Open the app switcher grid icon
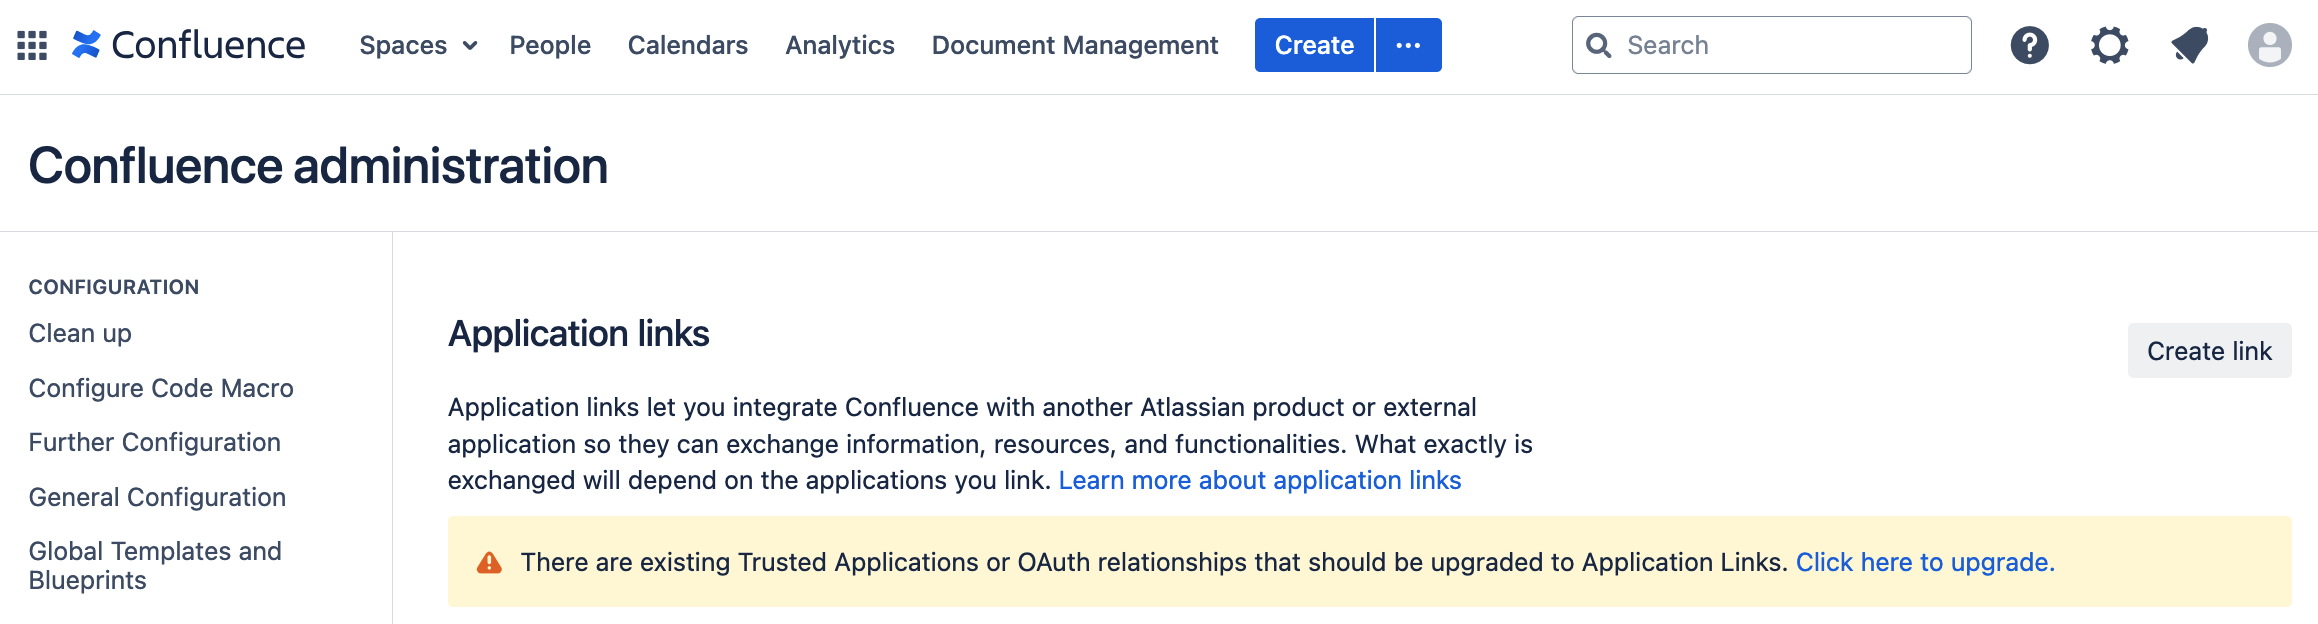This screenshot has width=2318, height=624. 32,45
